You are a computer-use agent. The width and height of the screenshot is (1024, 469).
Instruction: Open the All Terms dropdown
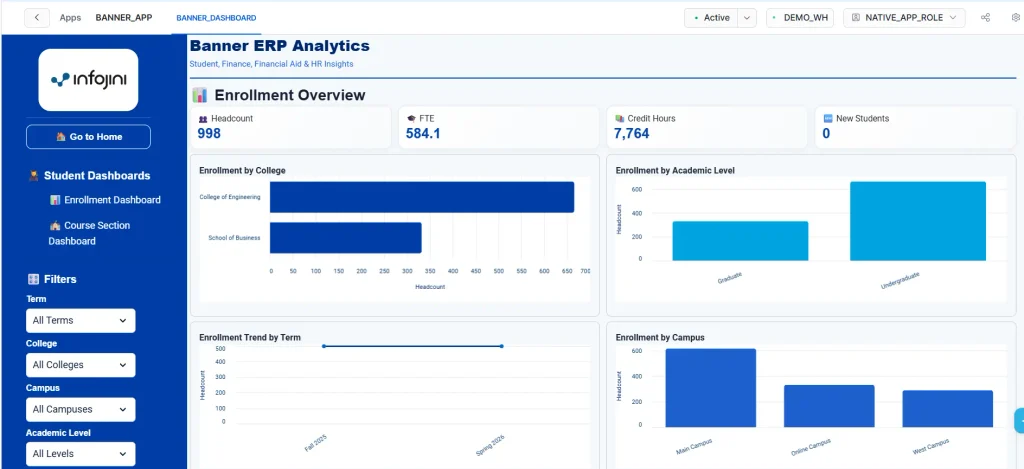click(80, 321)
